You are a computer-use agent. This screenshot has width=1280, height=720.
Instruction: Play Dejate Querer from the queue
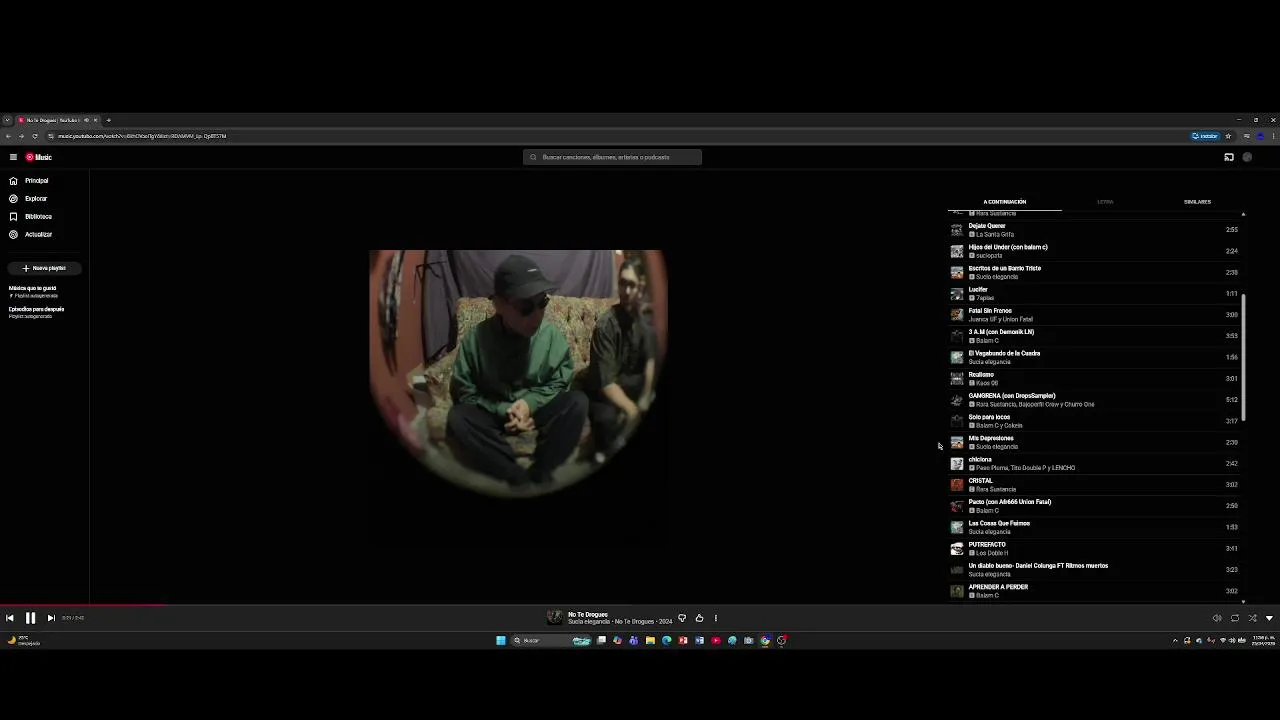tap(1093, 230)
